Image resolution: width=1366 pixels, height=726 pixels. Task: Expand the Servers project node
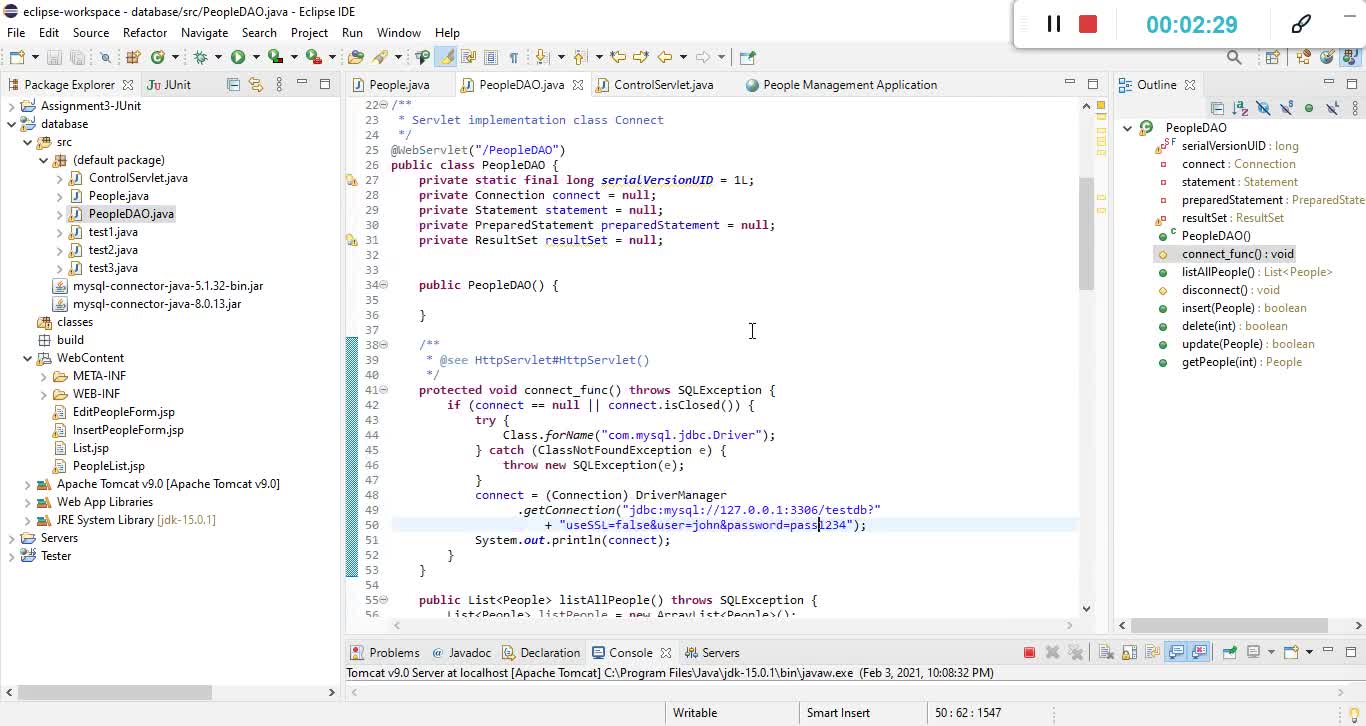[11, 538]
